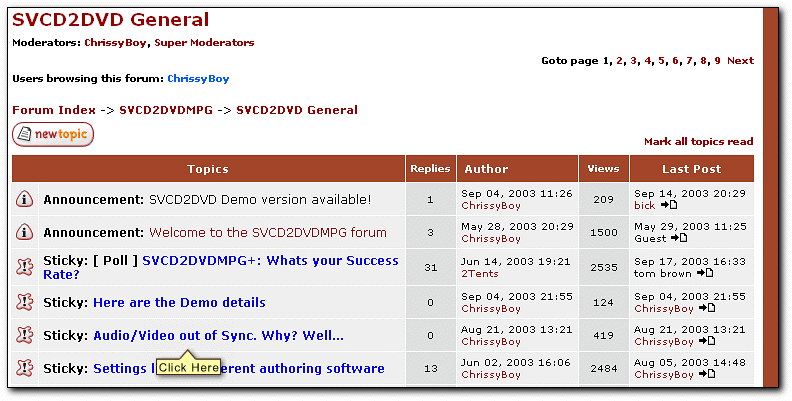Image resolution: width=792 pixels, height=401 pixels.
Task: Click the Topics column header
Action: click(208, 169)
